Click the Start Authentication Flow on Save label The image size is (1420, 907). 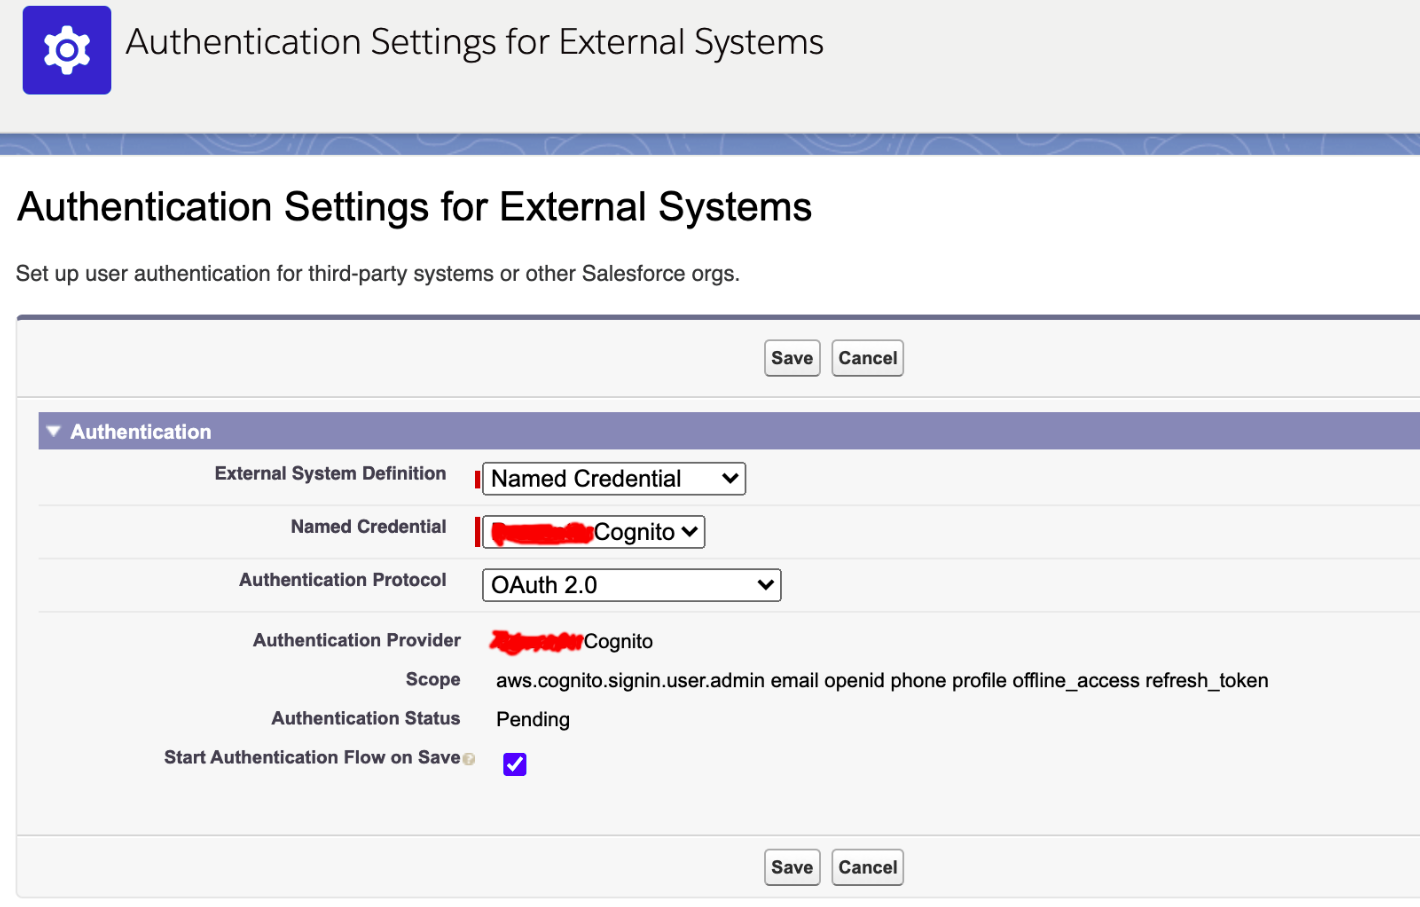(312, 758)
